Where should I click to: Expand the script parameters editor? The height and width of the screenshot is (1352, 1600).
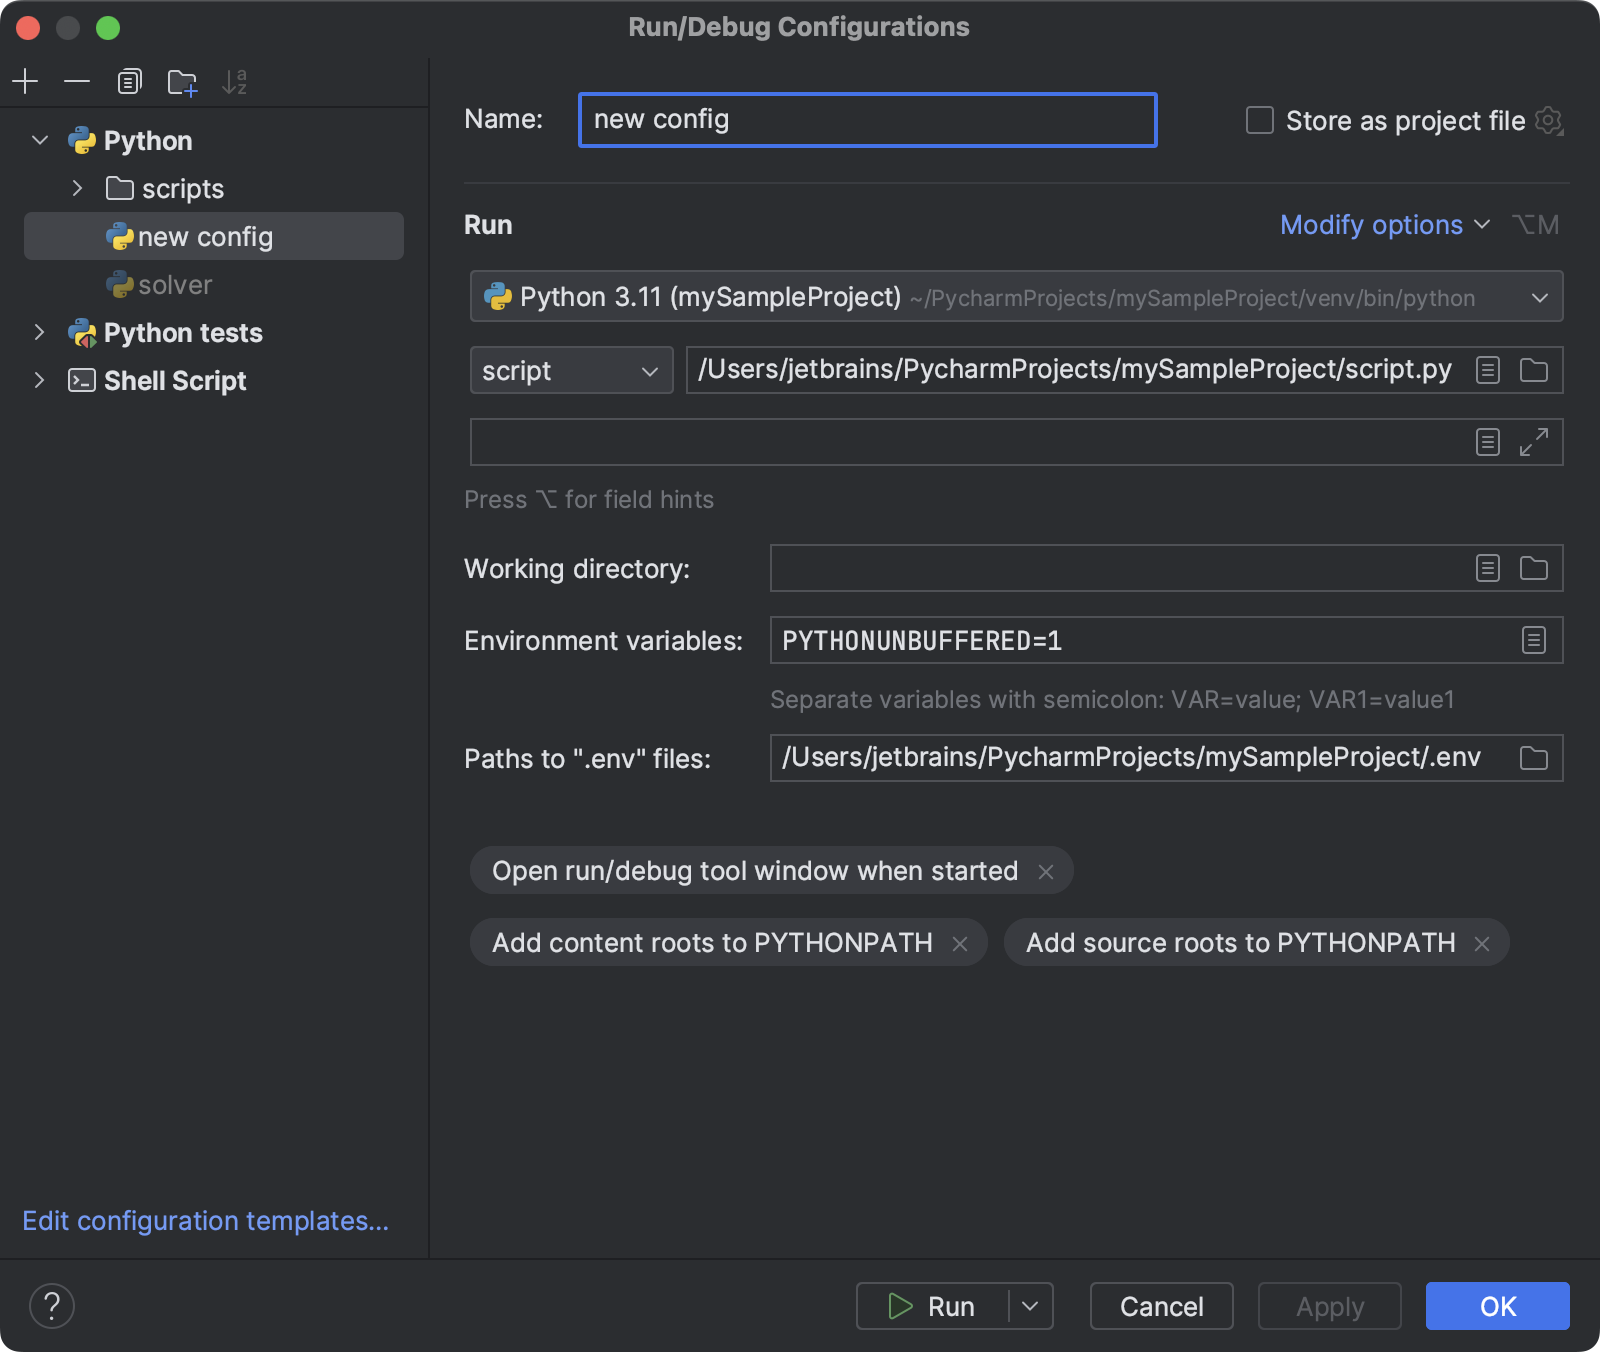tap(1534, 442)
